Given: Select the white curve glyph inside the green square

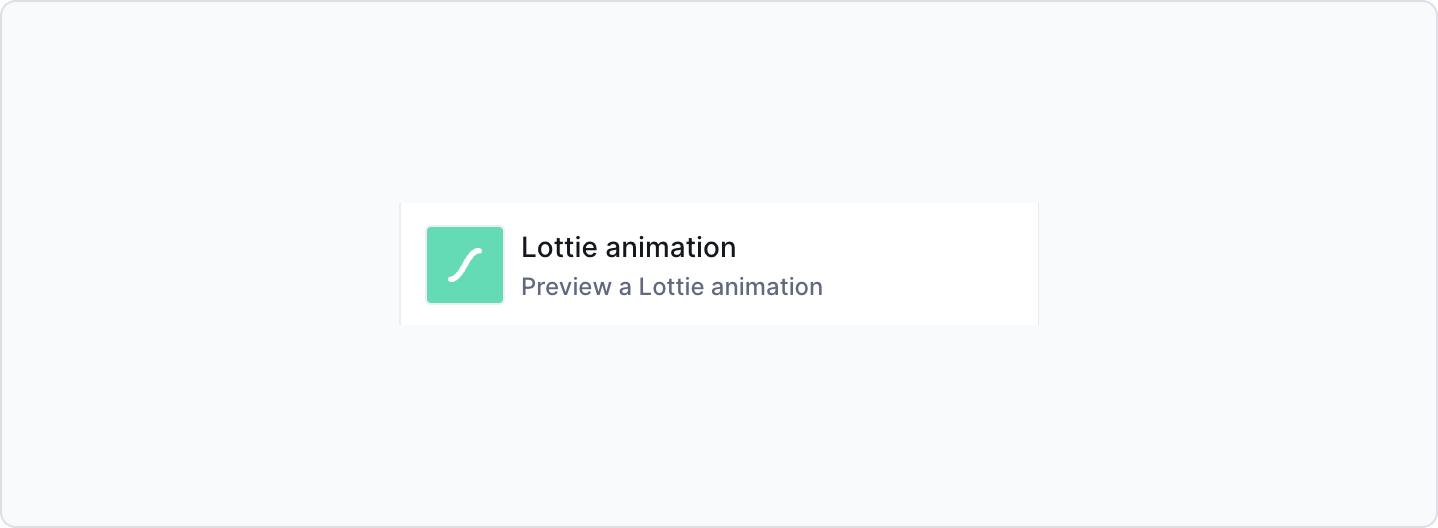Looking at the screenshot, I should pos(465,265).
